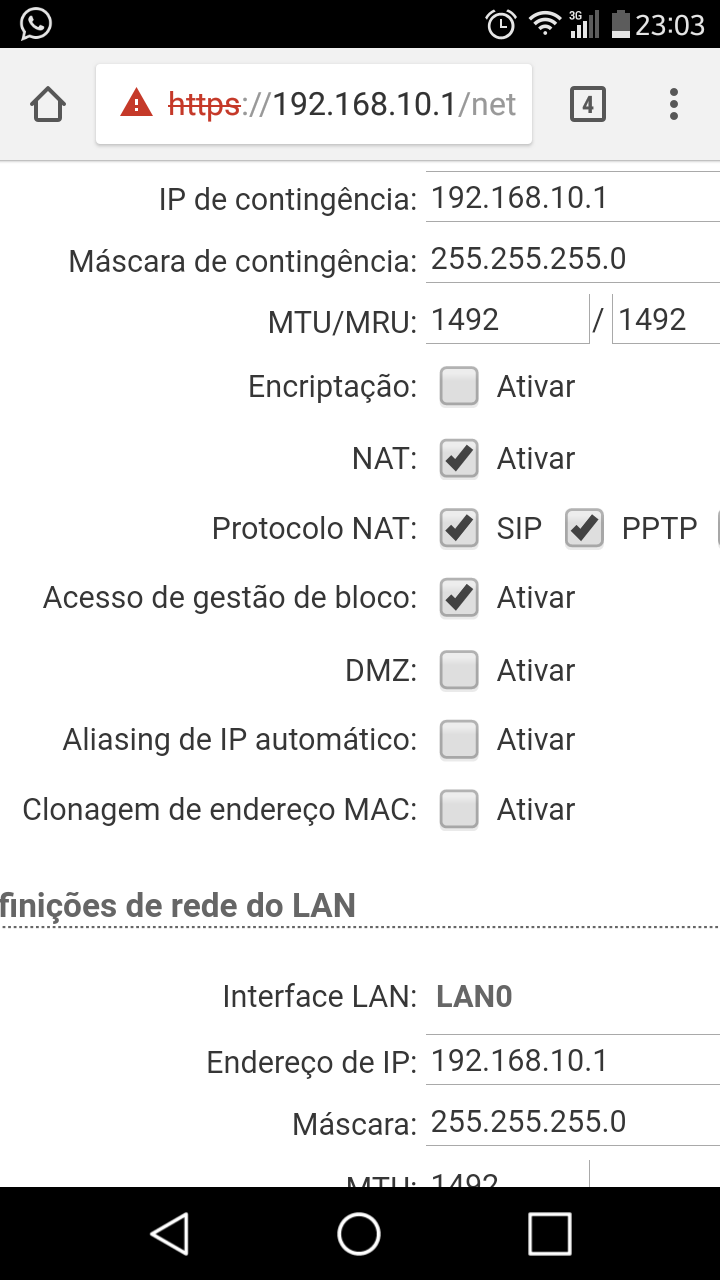Viewport: 720px width, 1280px height.
Task: Edit the IP de contingência field
Action: [x=572, y=199]
